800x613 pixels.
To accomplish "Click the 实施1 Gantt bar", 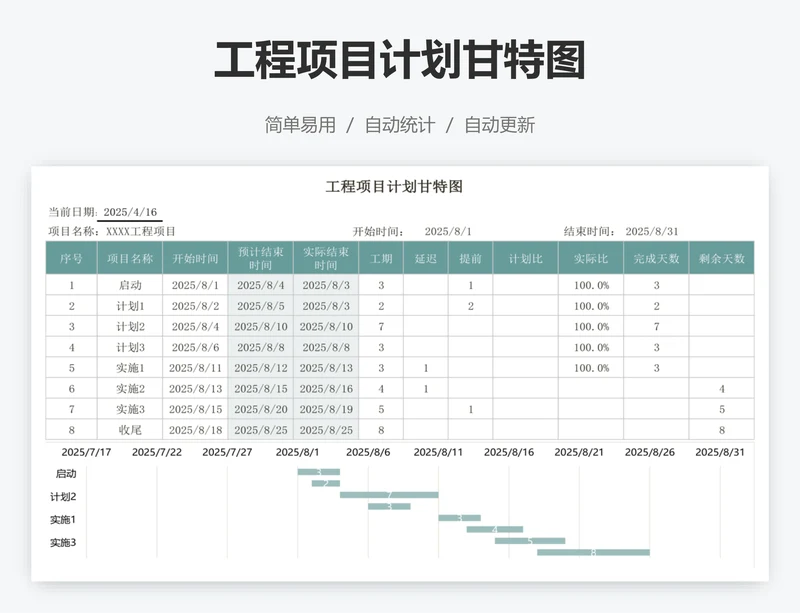I will click(x=460, y=518).
